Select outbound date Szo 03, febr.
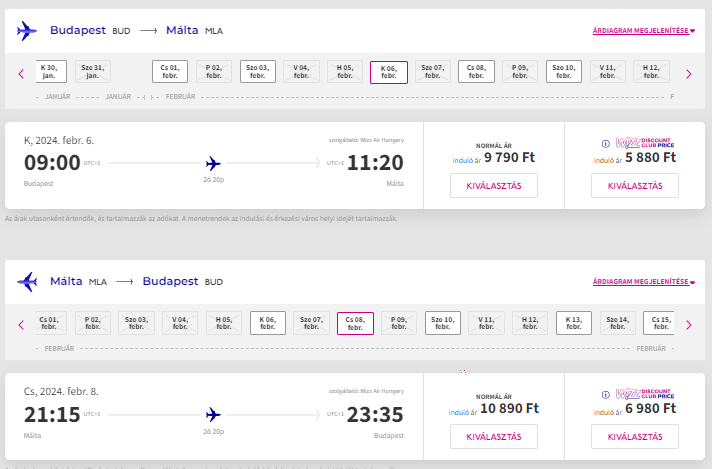 coord(257,71)
